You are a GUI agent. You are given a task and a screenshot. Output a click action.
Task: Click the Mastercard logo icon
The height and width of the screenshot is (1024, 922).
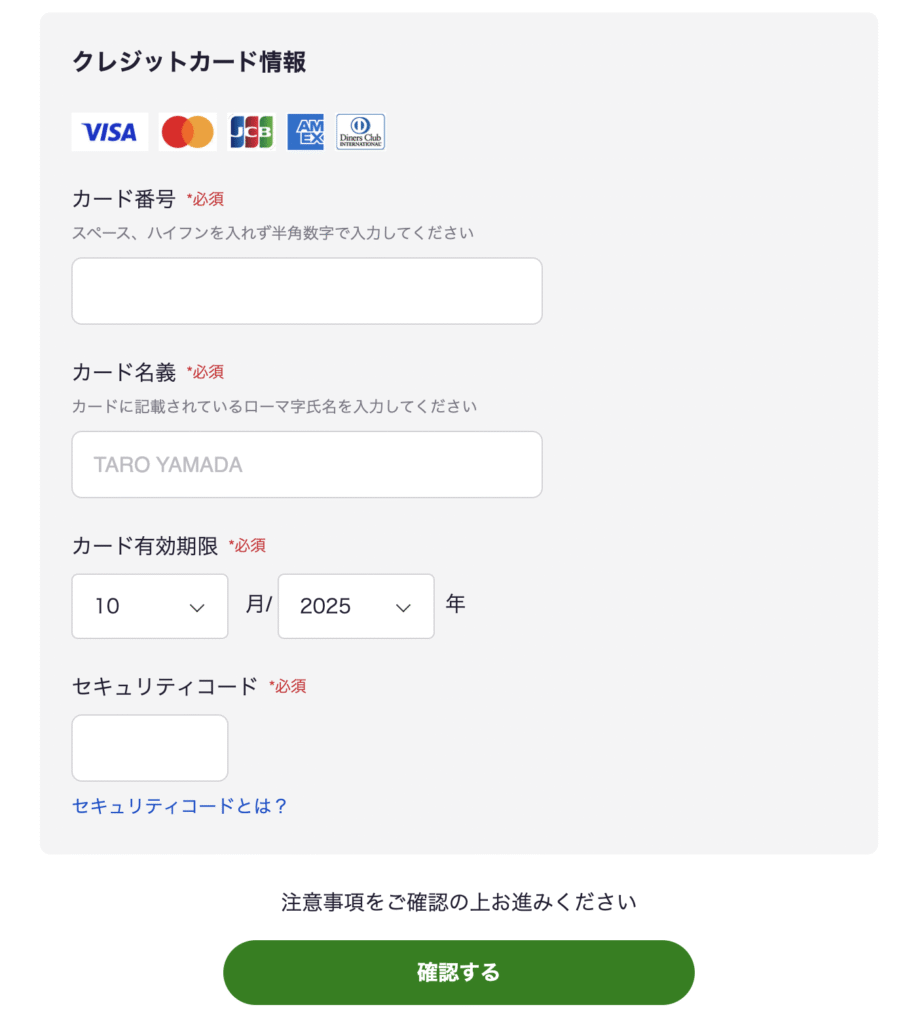tap(188, 132)
